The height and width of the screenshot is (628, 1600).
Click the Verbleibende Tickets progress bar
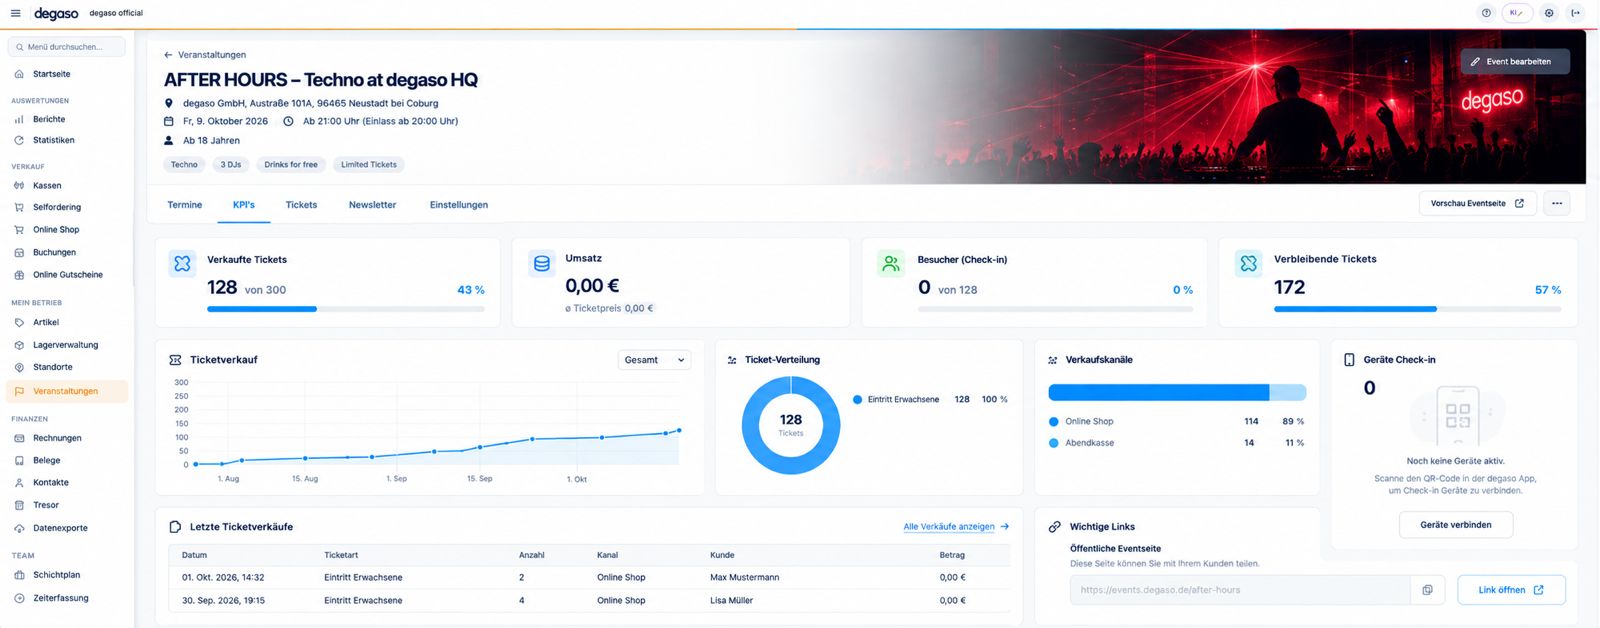click(x=1417, y=309)
